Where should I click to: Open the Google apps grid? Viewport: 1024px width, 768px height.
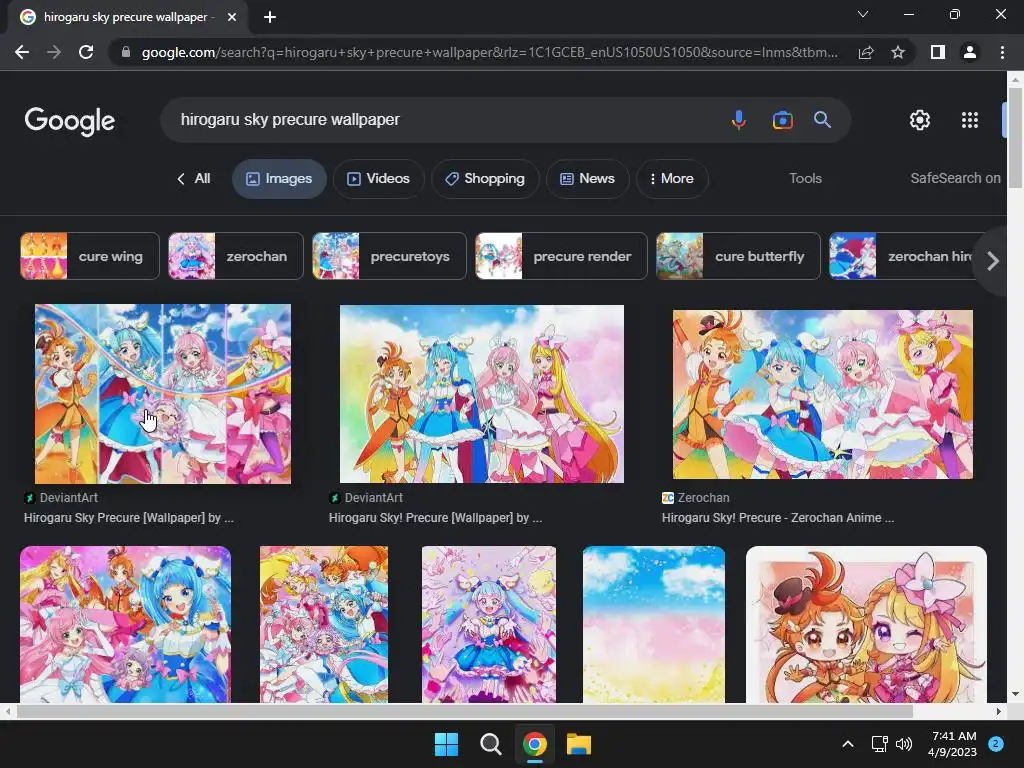[x=970, y=120]
